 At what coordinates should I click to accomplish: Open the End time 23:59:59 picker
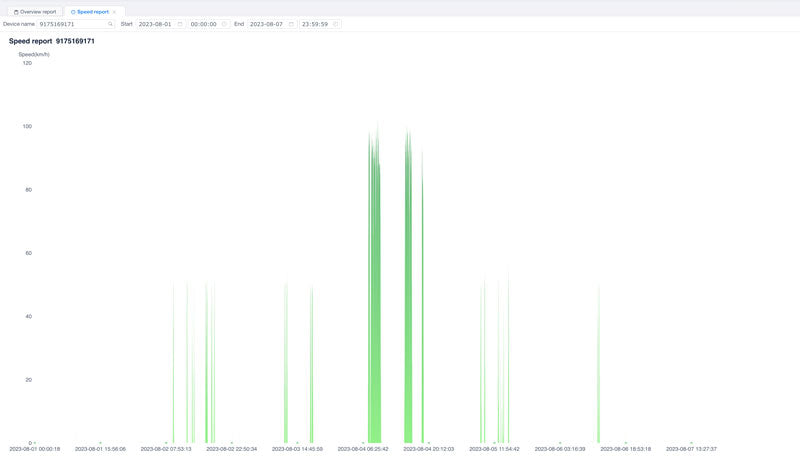pos(315,23)
